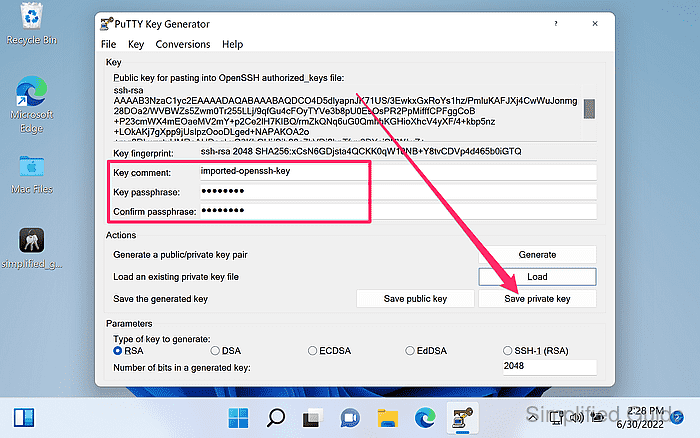700x438 pixels.
Task: Click the volume speaker tray icon
Action: tap(576, 418)
